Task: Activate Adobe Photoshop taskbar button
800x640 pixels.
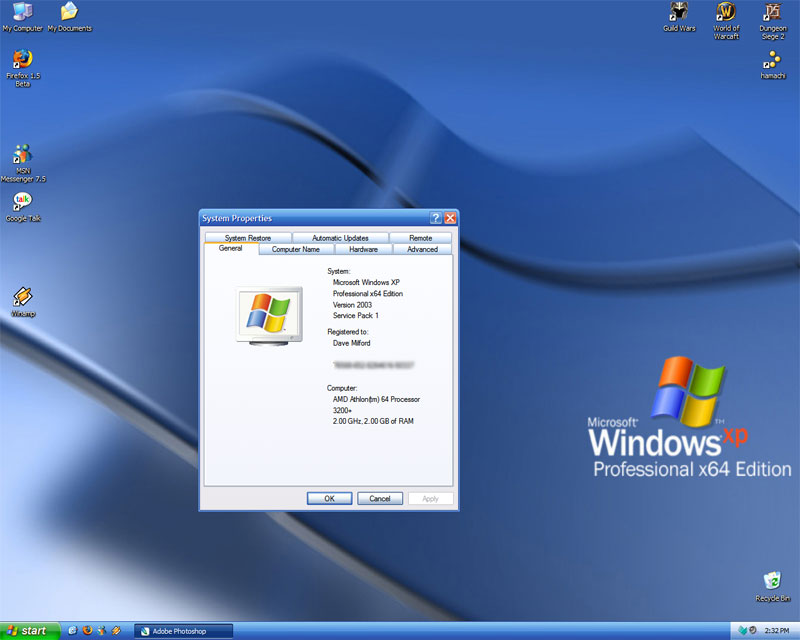Action: 183,631
